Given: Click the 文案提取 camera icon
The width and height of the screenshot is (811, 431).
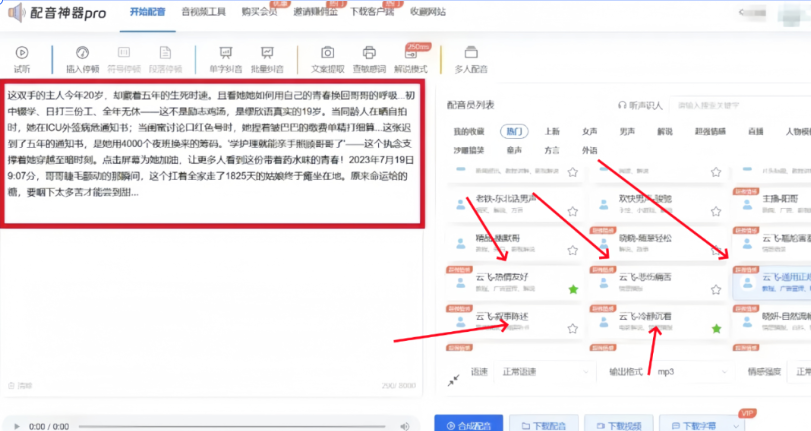Looking at the screenshot, I should pos(327,54).
